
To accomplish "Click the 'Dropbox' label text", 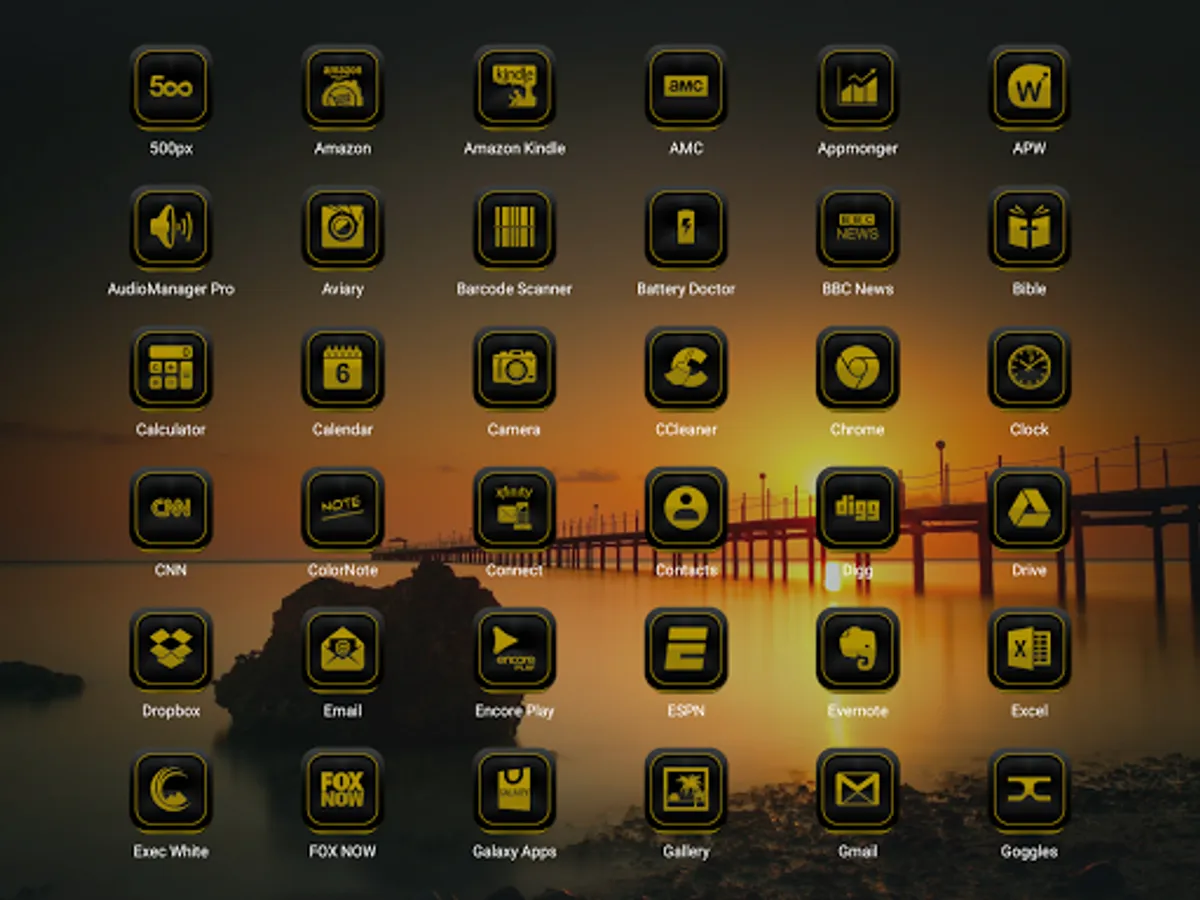I will point(171,711).
